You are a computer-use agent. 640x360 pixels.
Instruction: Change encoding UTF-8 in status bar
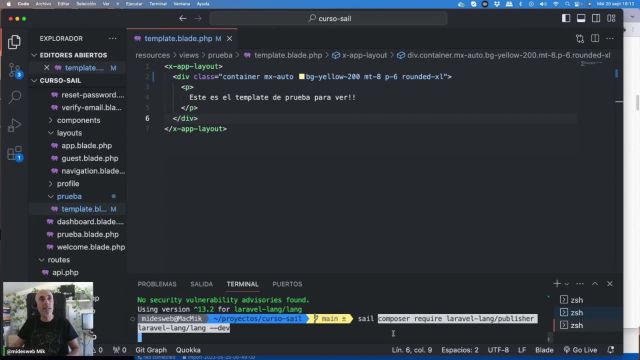point(498,350)
